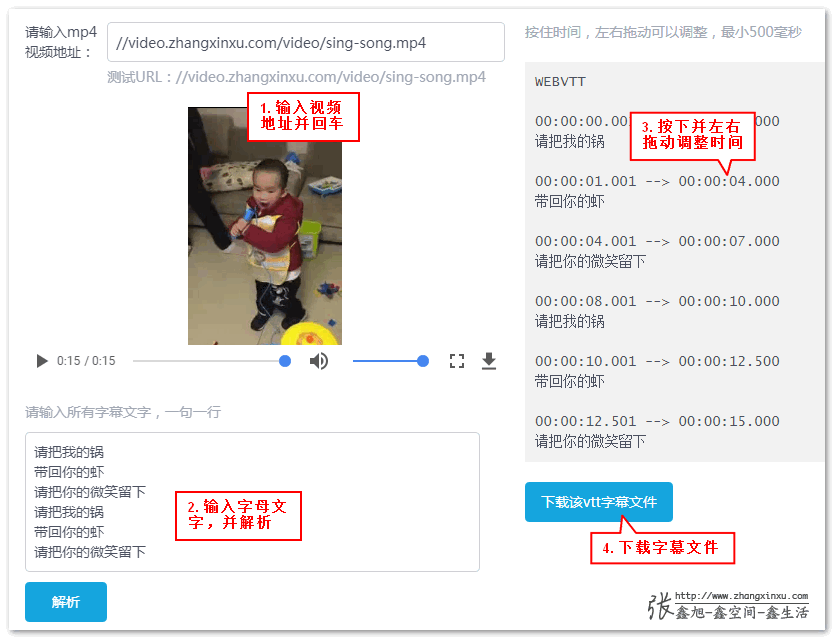
Task: Mute the video using the speaker icon
Action: pos(318,362)
